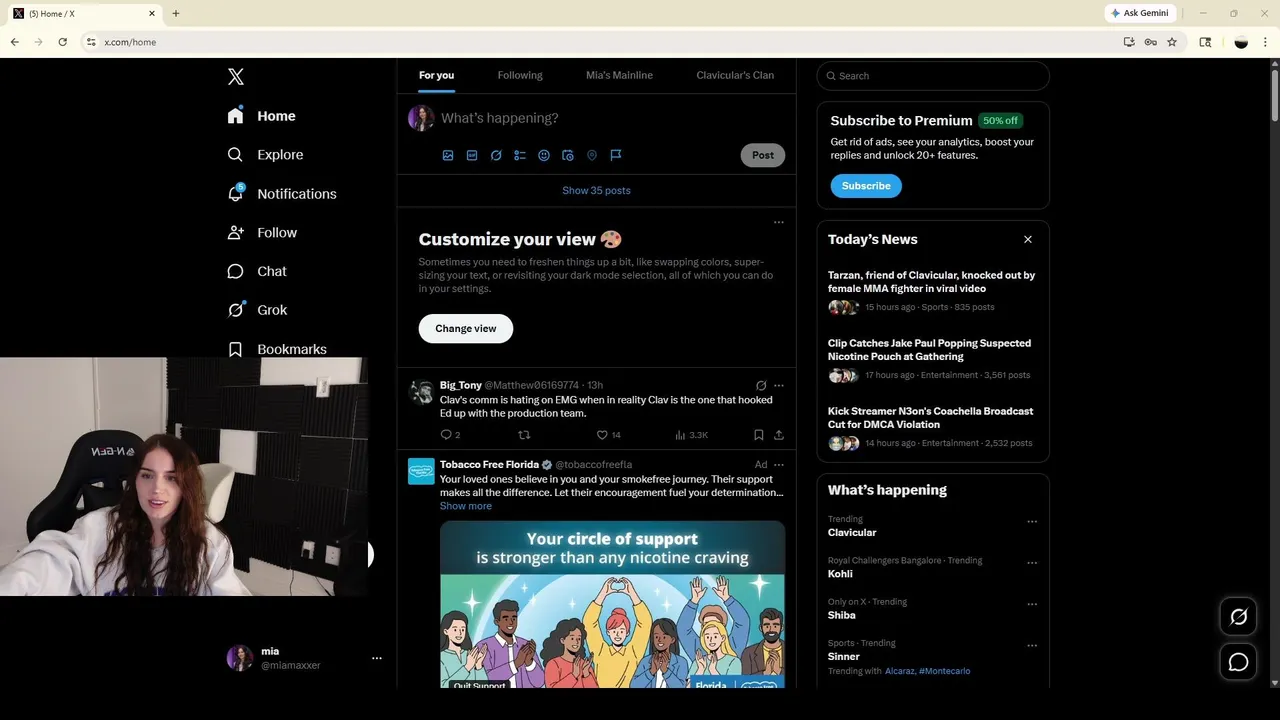Open the floating Grok button
The image size is (1280, 720).
(x=1238, y=617)
